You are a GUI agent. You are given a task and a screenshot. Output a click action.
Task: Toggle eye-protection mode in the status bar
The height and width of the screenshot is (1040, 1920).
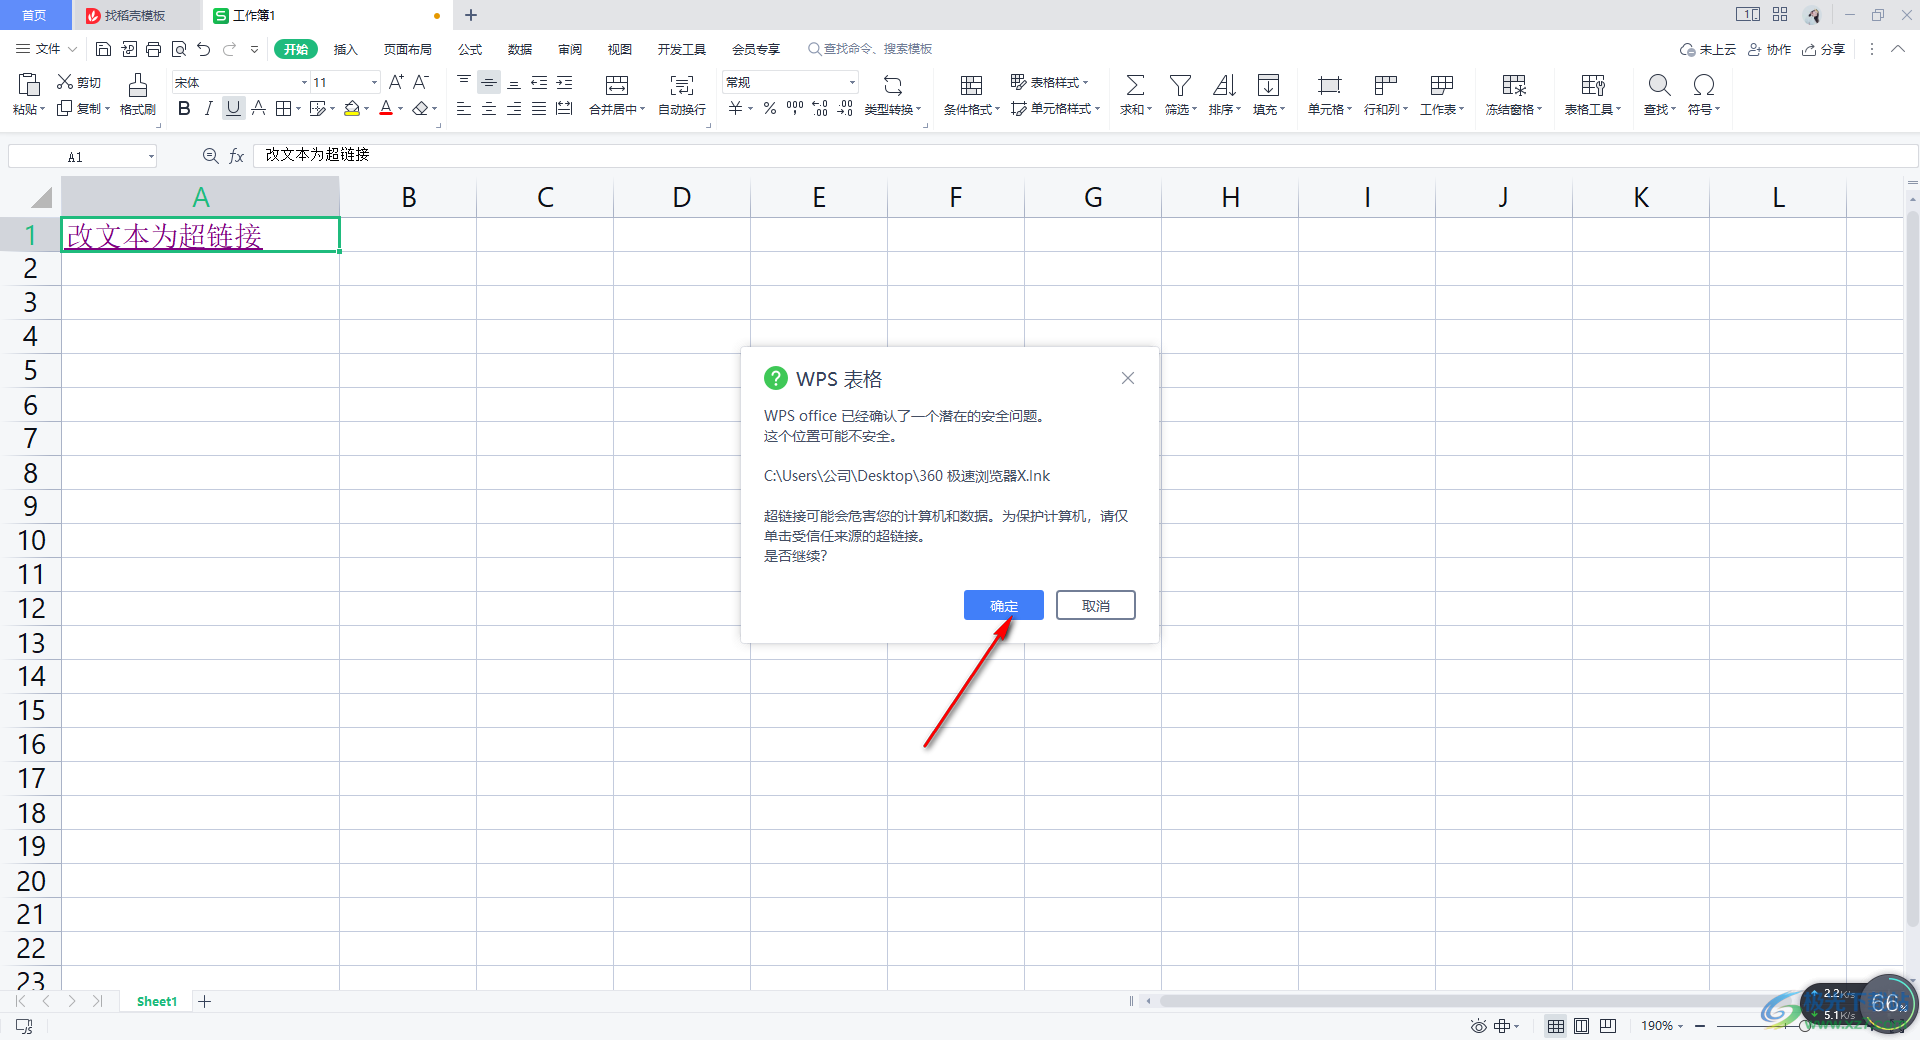(x=1478, y=1026)
